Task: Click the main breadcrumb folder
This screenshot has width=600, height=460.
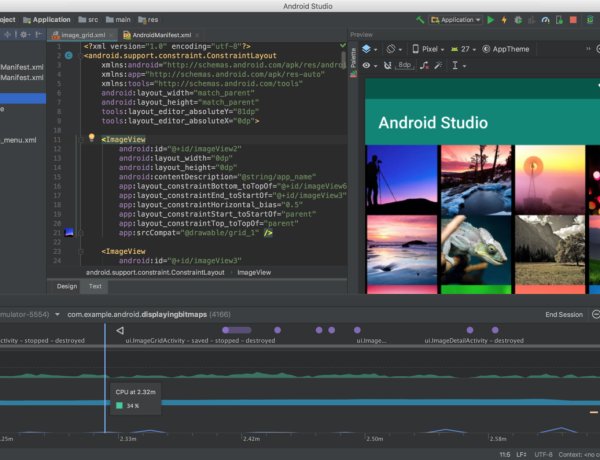Action: point(118,20)
